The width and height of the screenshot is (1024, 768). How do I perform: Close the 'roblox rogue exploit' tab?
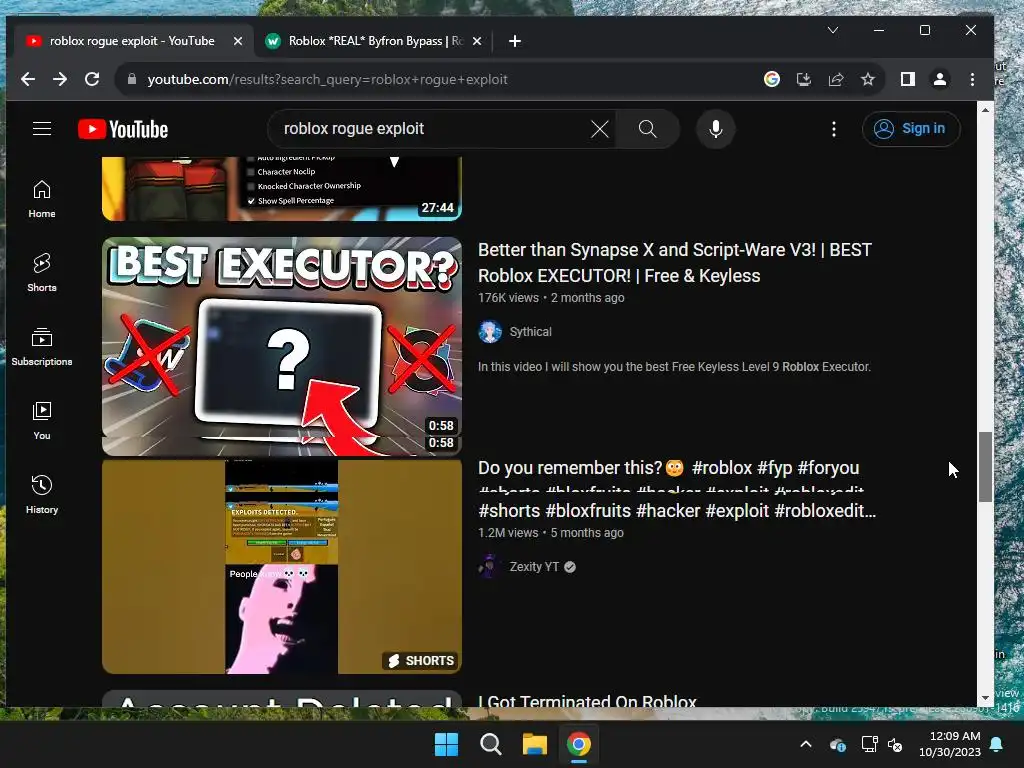pyautogui.click(x=238, y=40)
